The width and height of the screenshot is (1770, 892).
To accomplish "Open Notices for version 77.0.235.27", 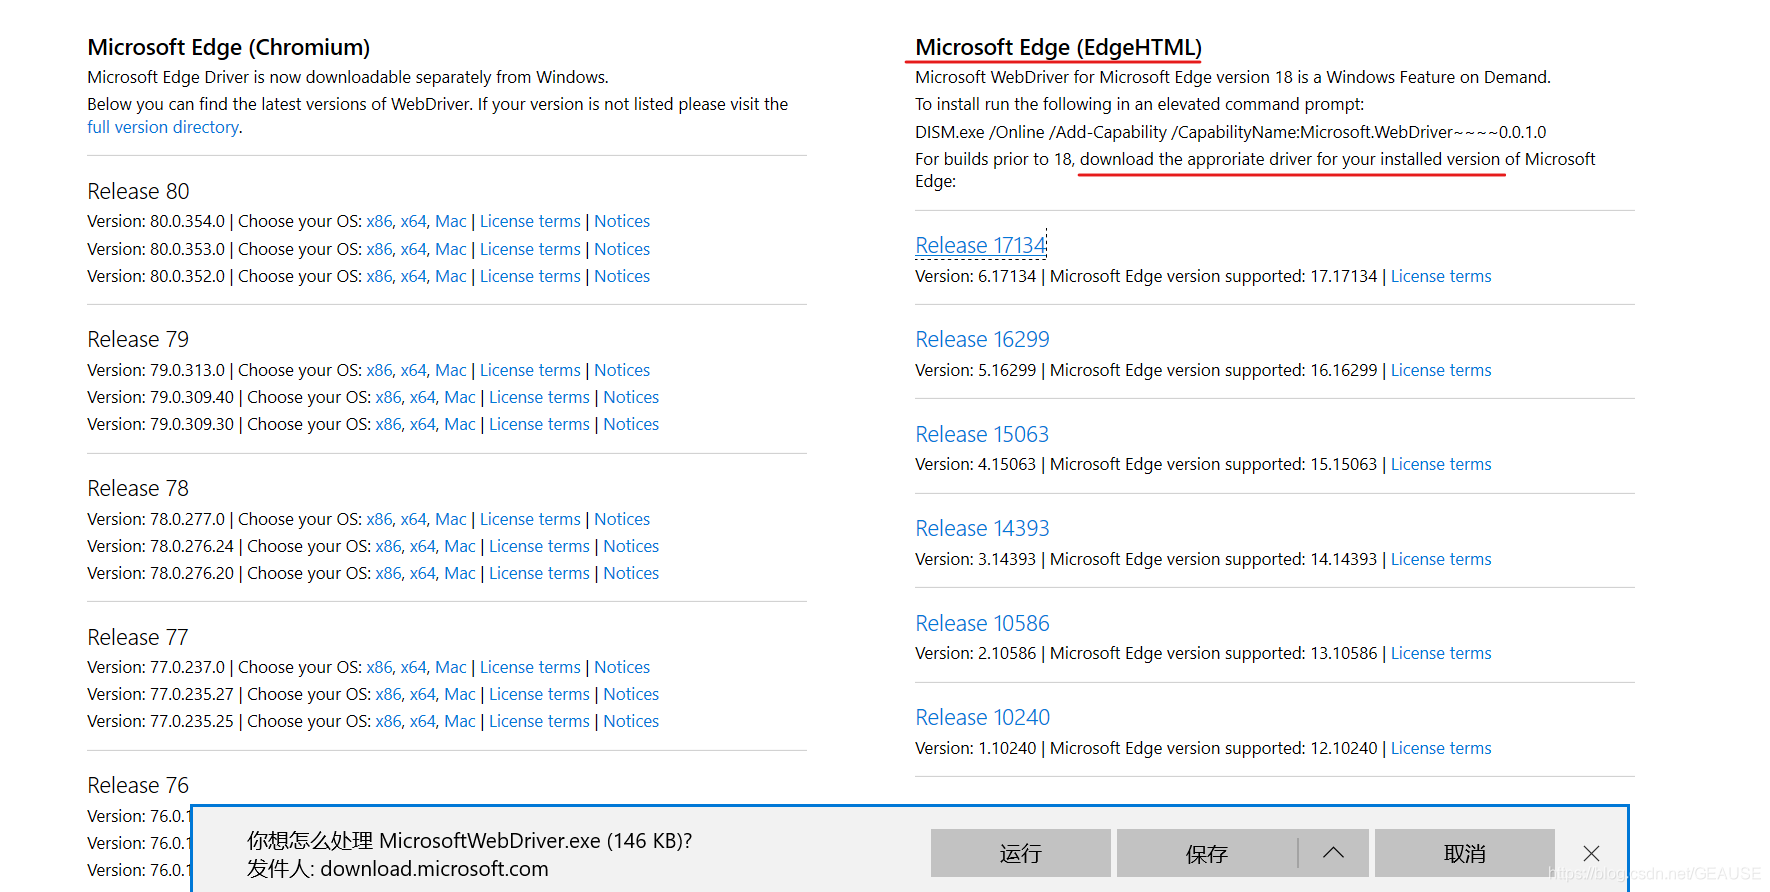I will pyautogui.click(x=631, y=694).
